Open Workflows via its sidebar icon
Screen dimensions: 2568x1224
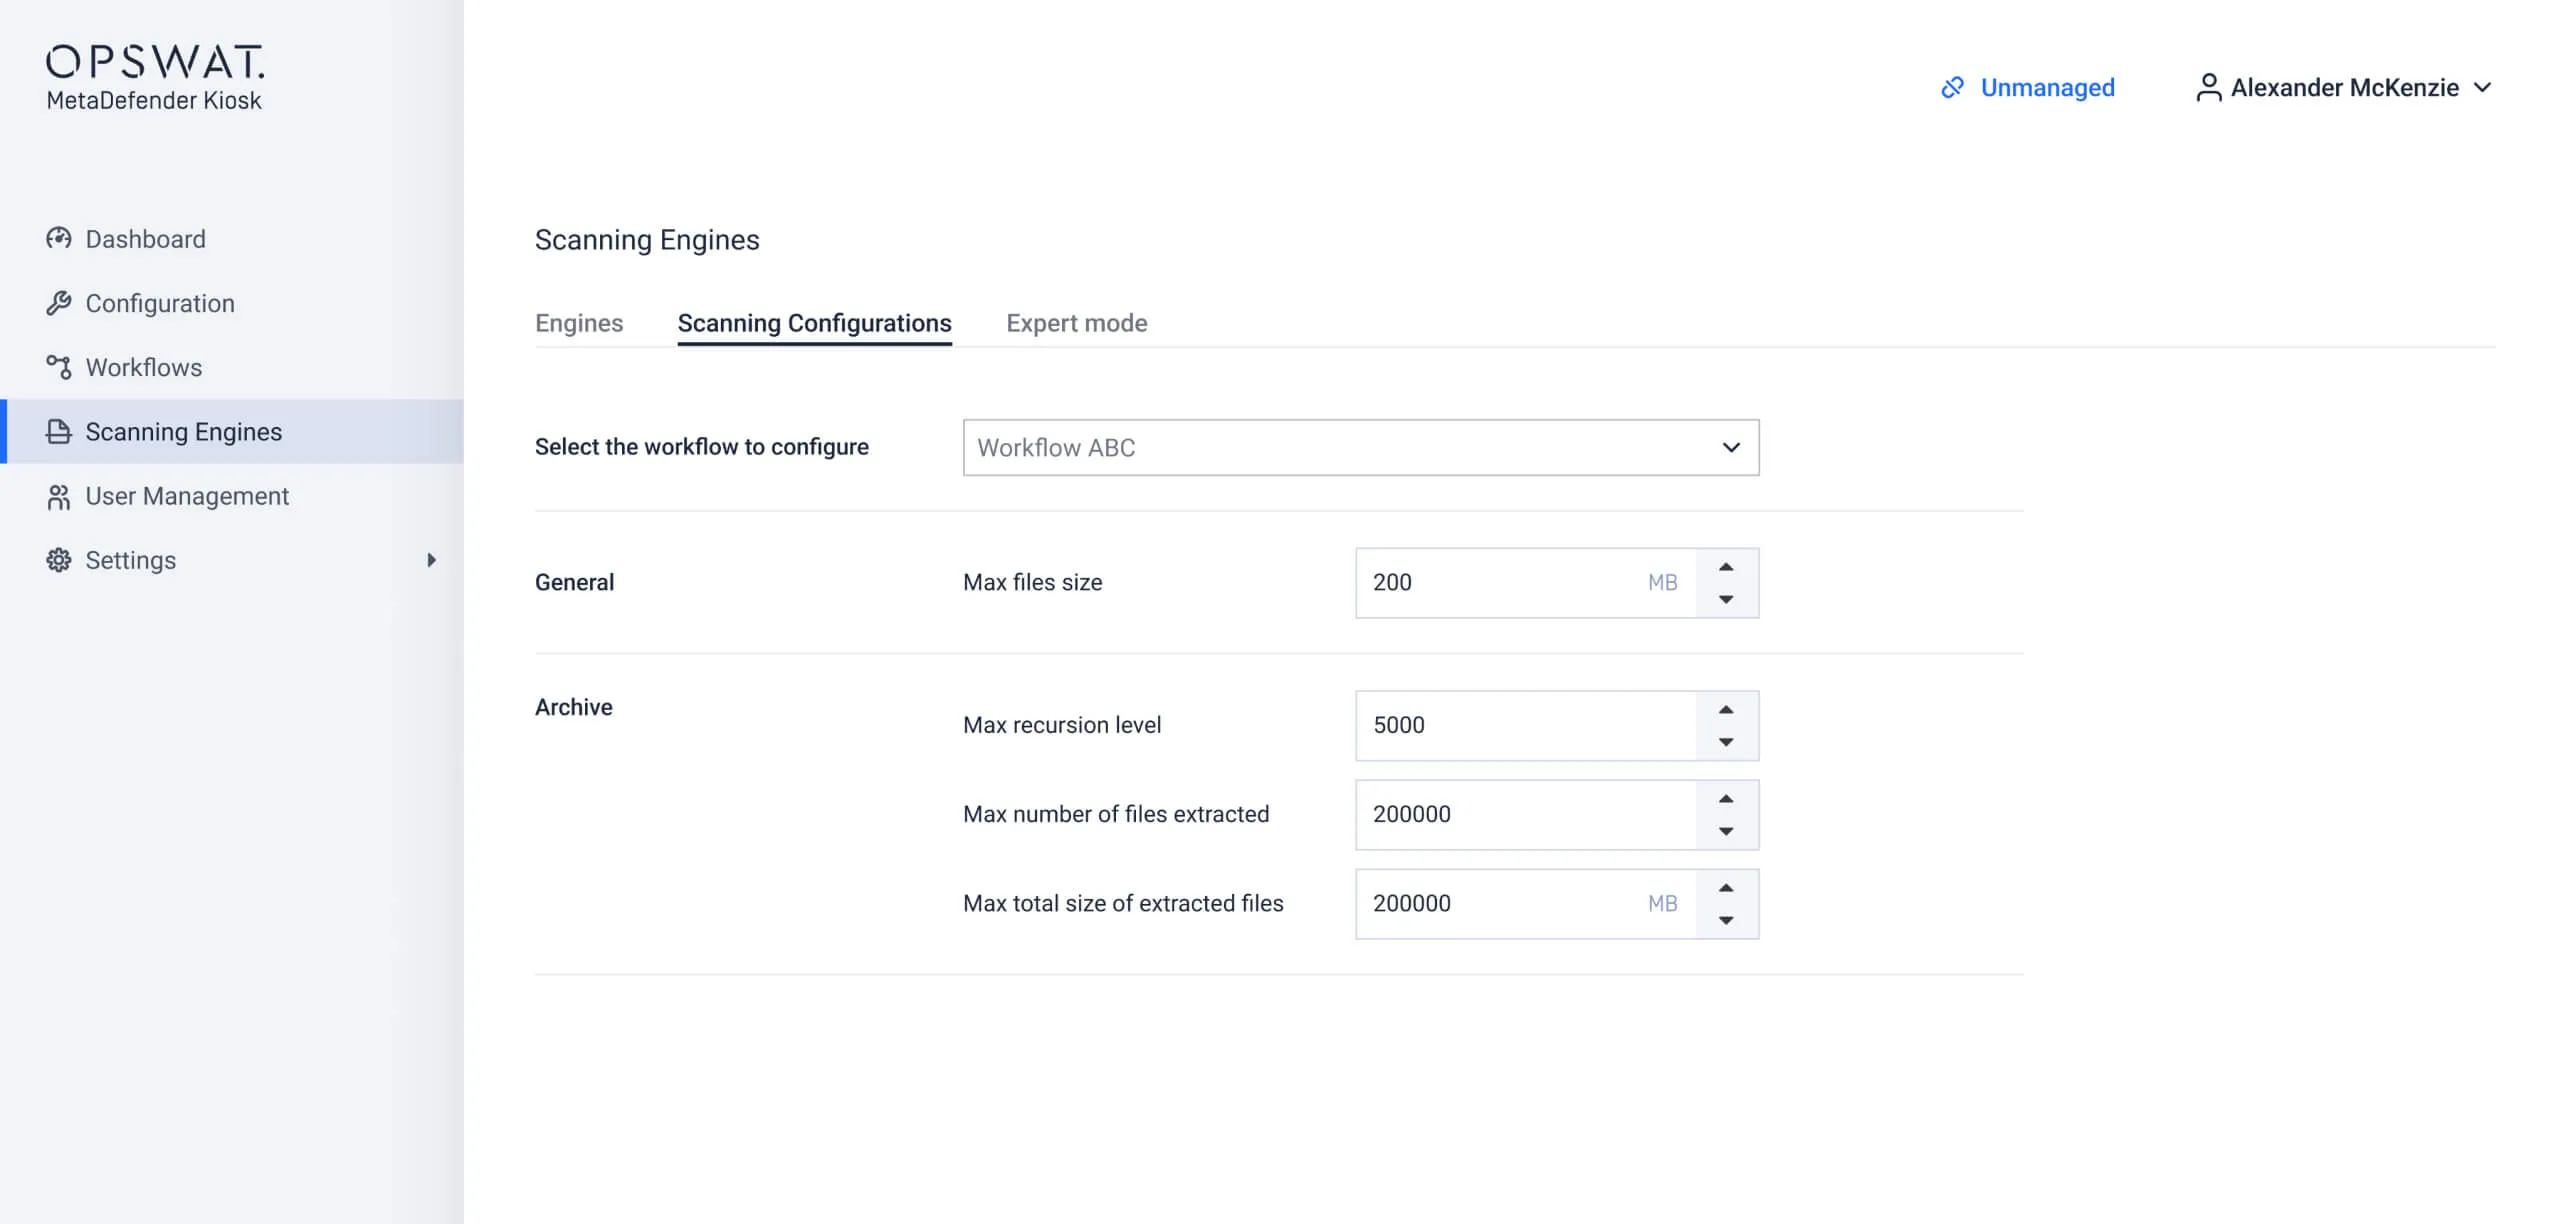click(59, 367)
